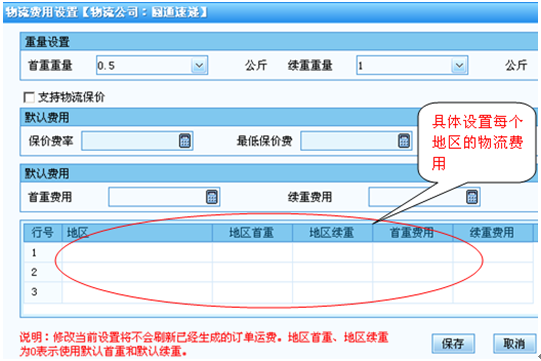Click the 行号 column header
The width and height of the screenshot is (541, 361).
point(43,233)
